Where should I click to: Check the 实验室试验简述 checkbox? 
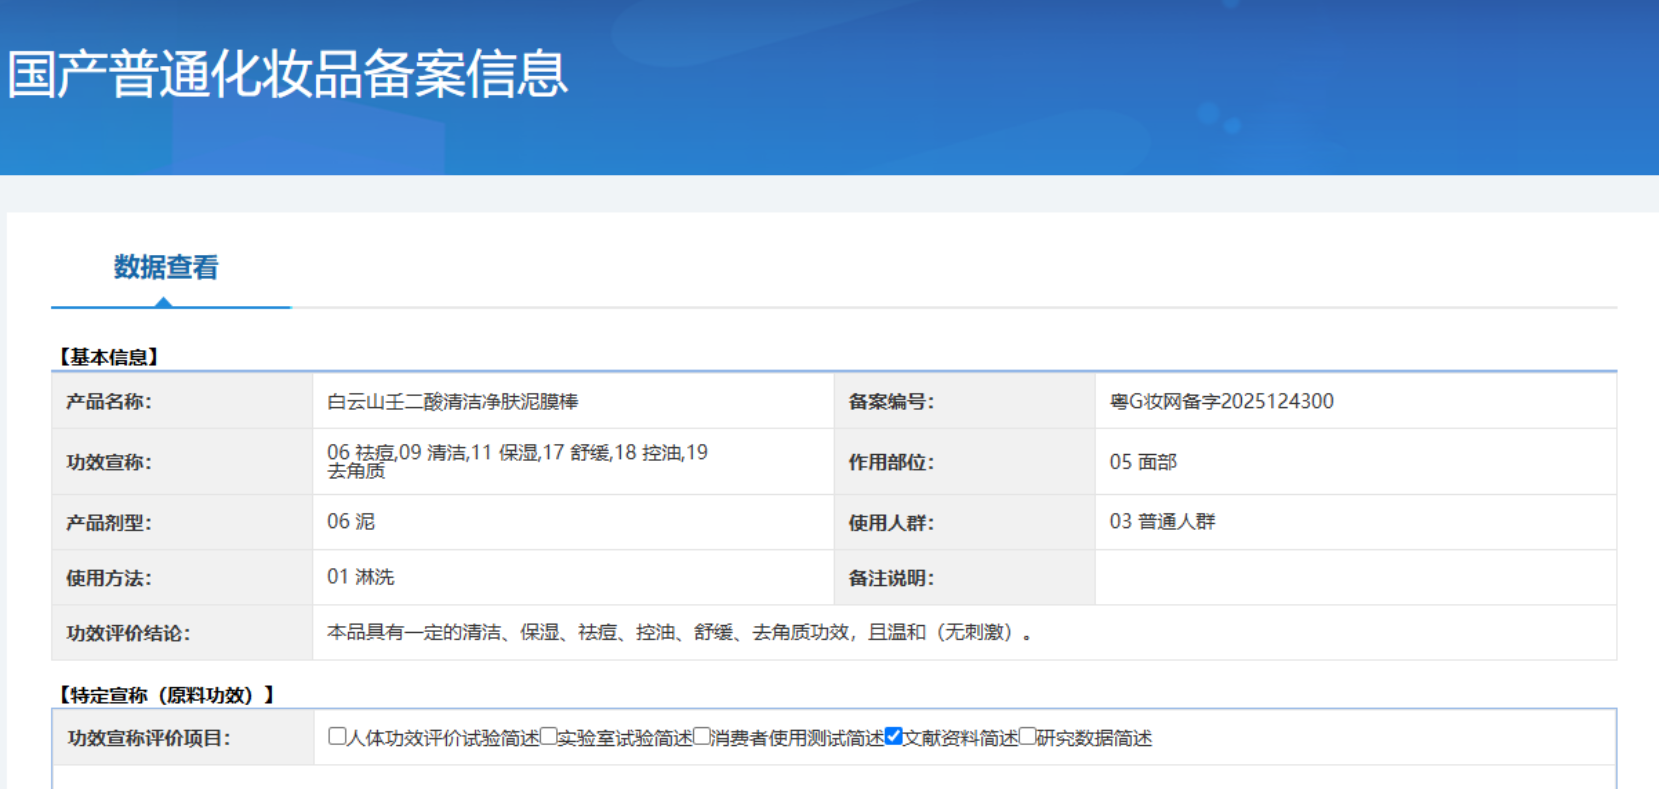tap(548, 736)
